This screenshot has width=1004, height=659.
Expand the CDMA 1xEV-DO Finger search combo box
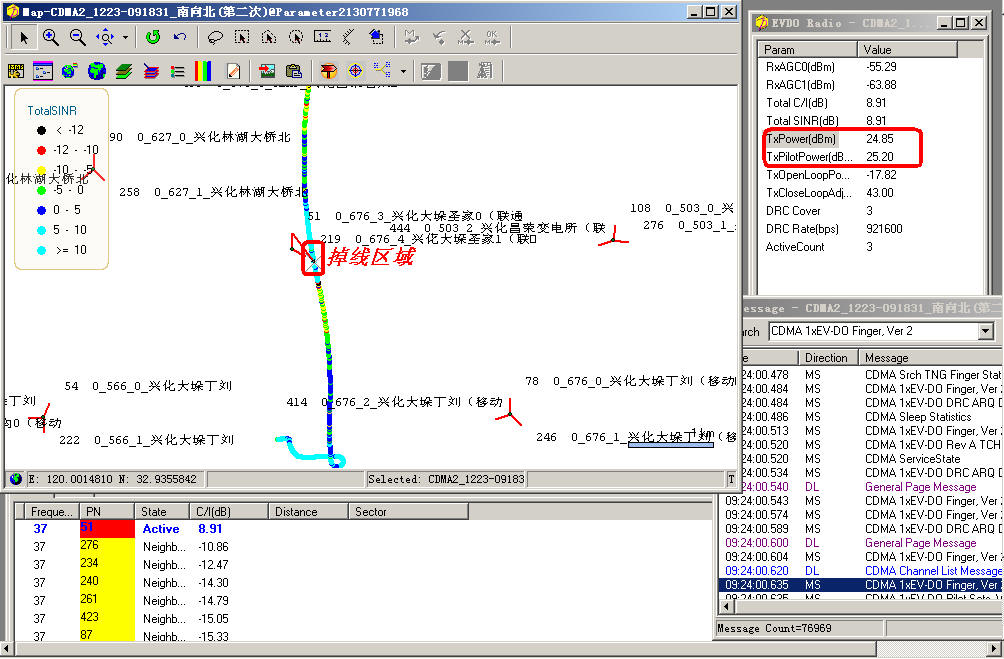(x=985, y=331)
